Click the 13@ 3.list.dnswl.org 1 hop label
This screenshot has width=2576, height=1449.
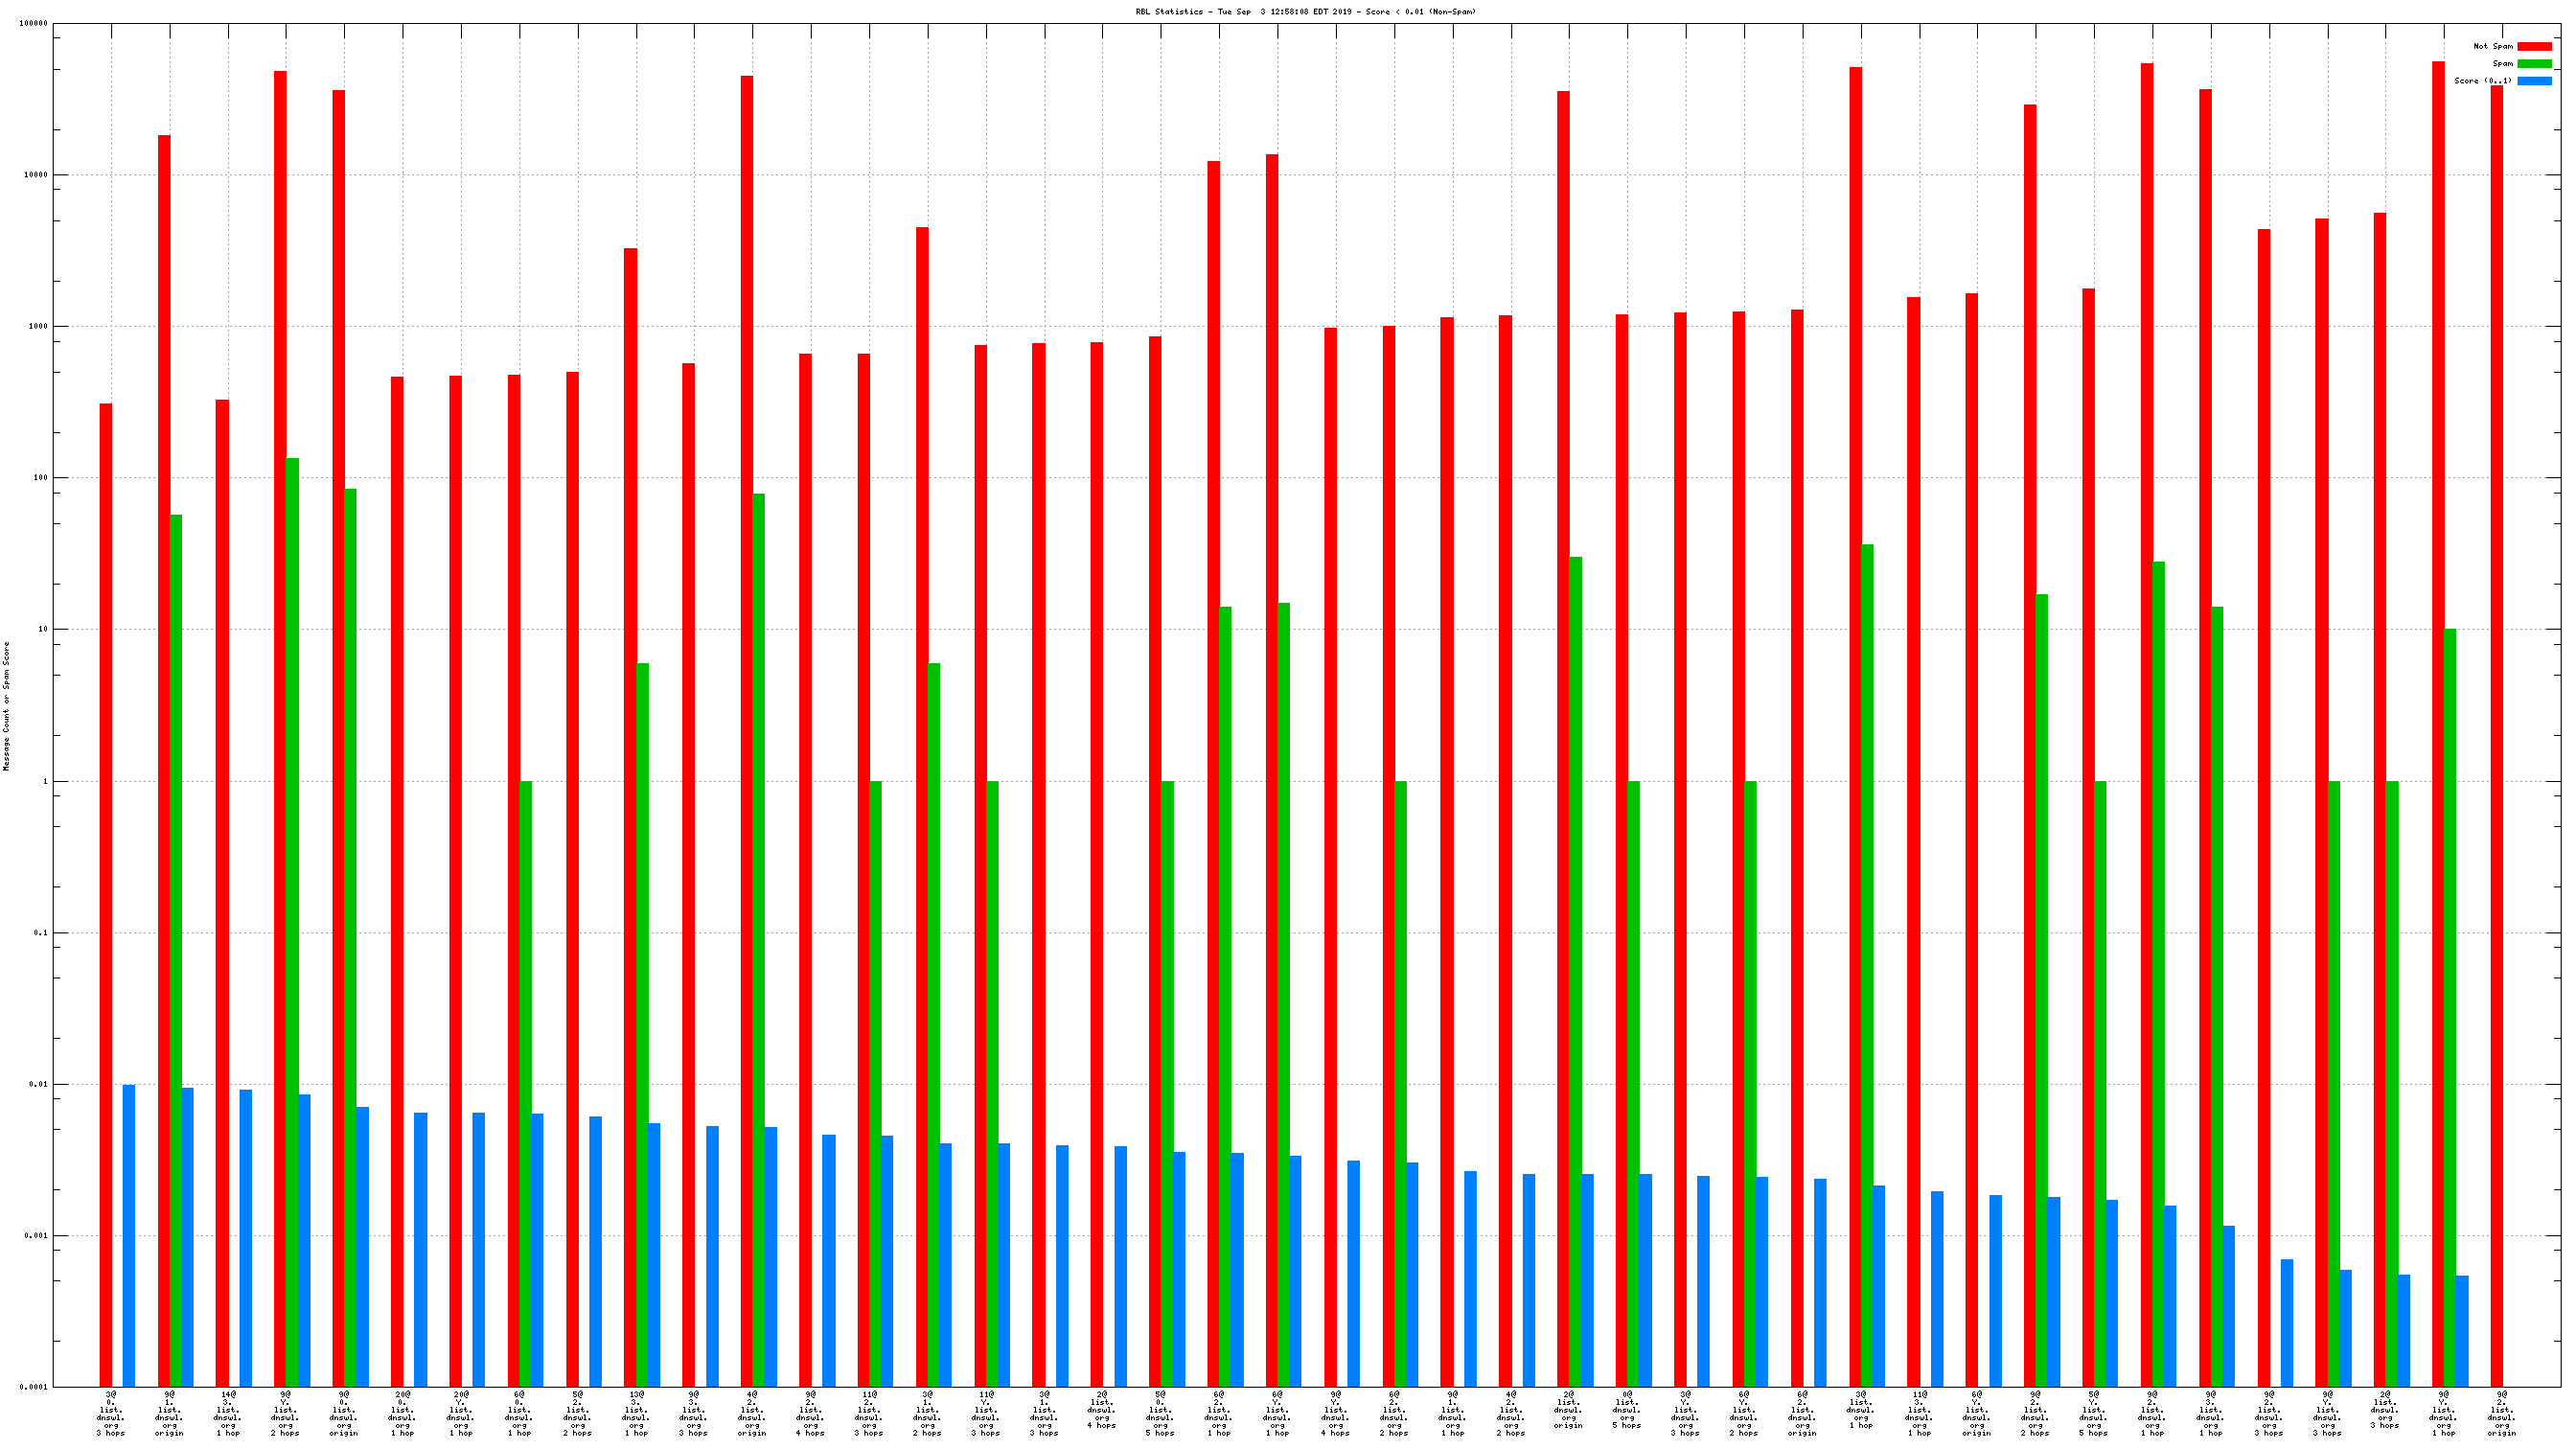pos(636,1412)
